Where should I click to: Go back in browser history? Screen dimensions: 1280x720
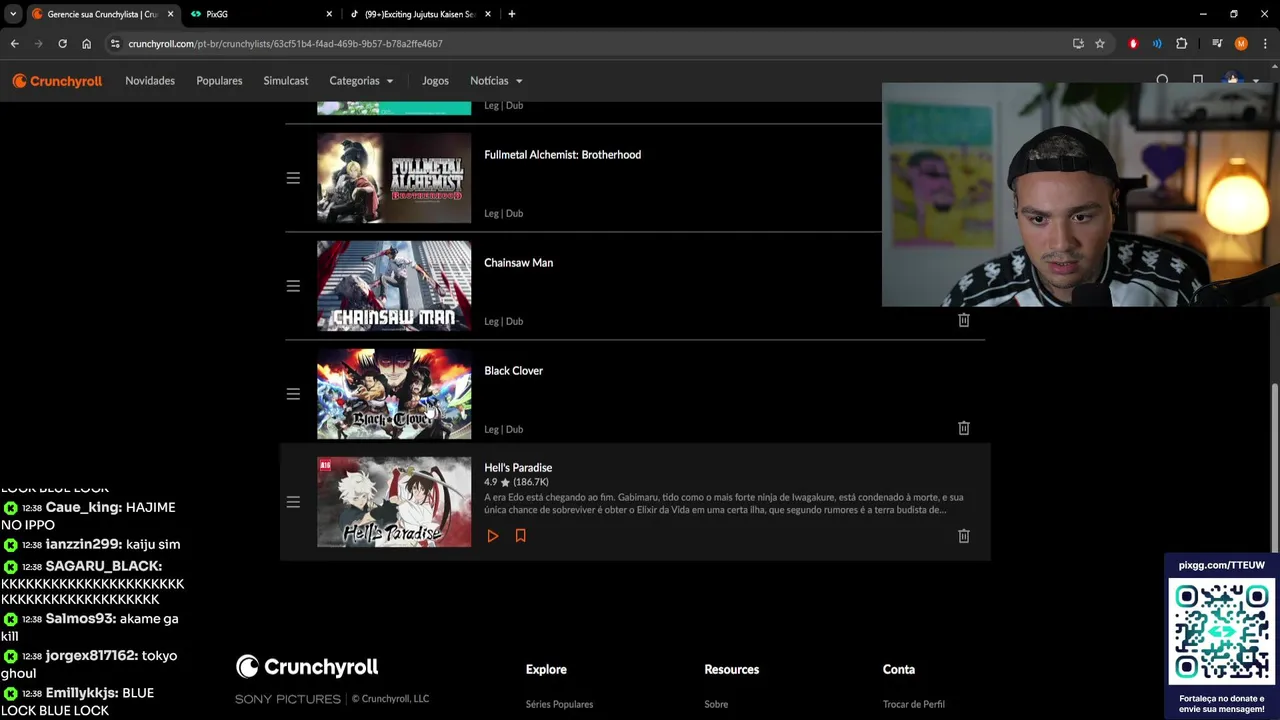click(x=15, y=44)
